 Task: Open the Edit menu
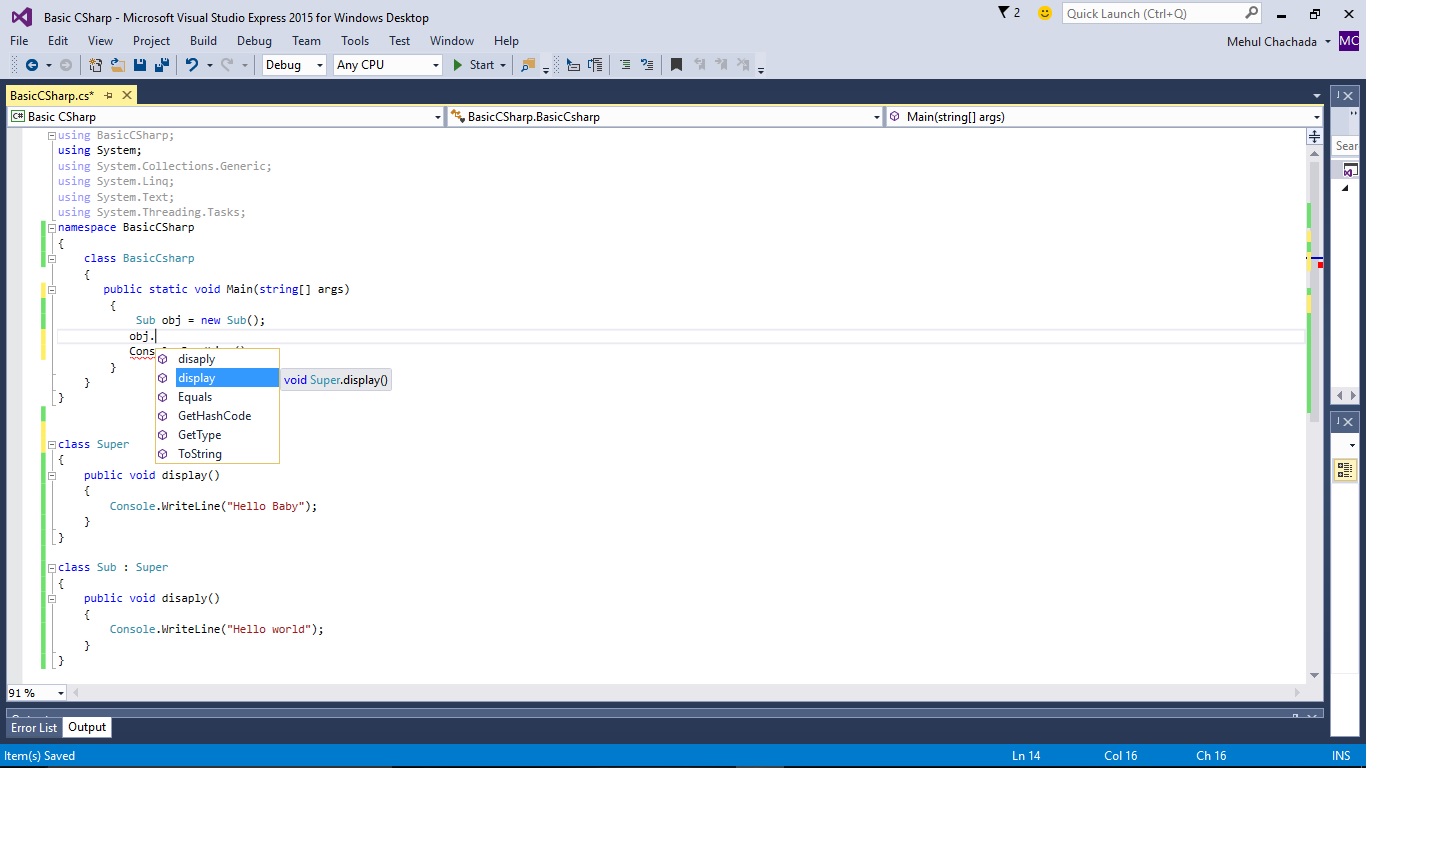pos(58,41)
